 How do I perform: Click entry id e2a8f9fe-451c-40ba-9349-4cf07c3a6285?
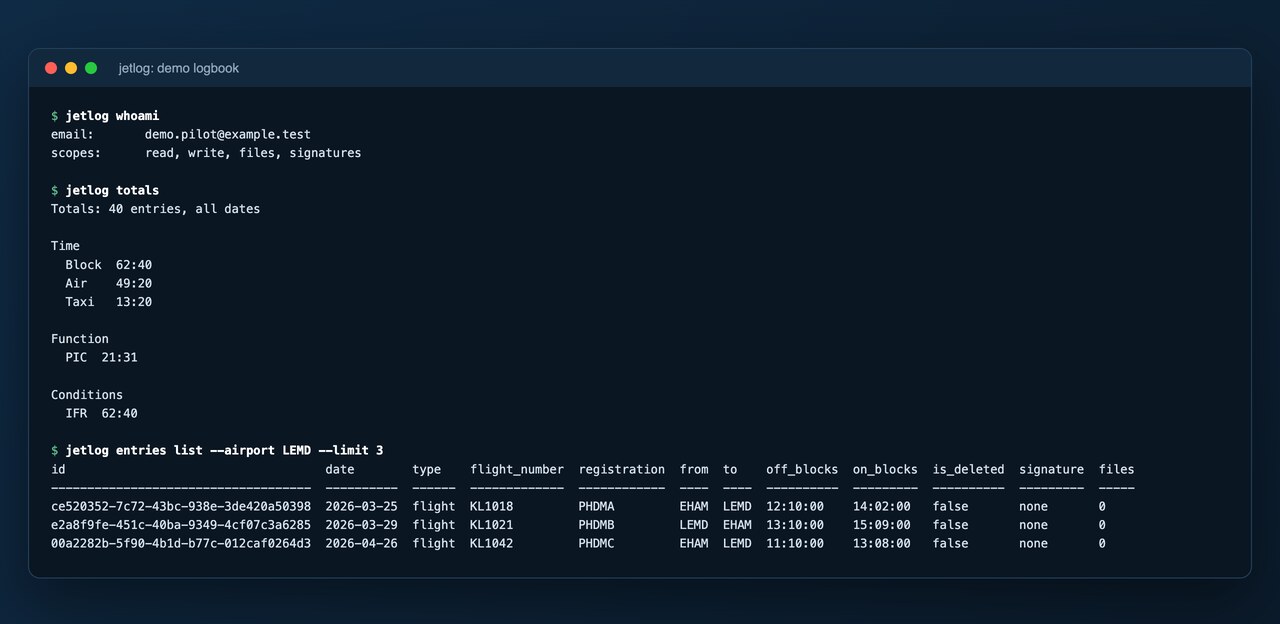tap(181, 525)
